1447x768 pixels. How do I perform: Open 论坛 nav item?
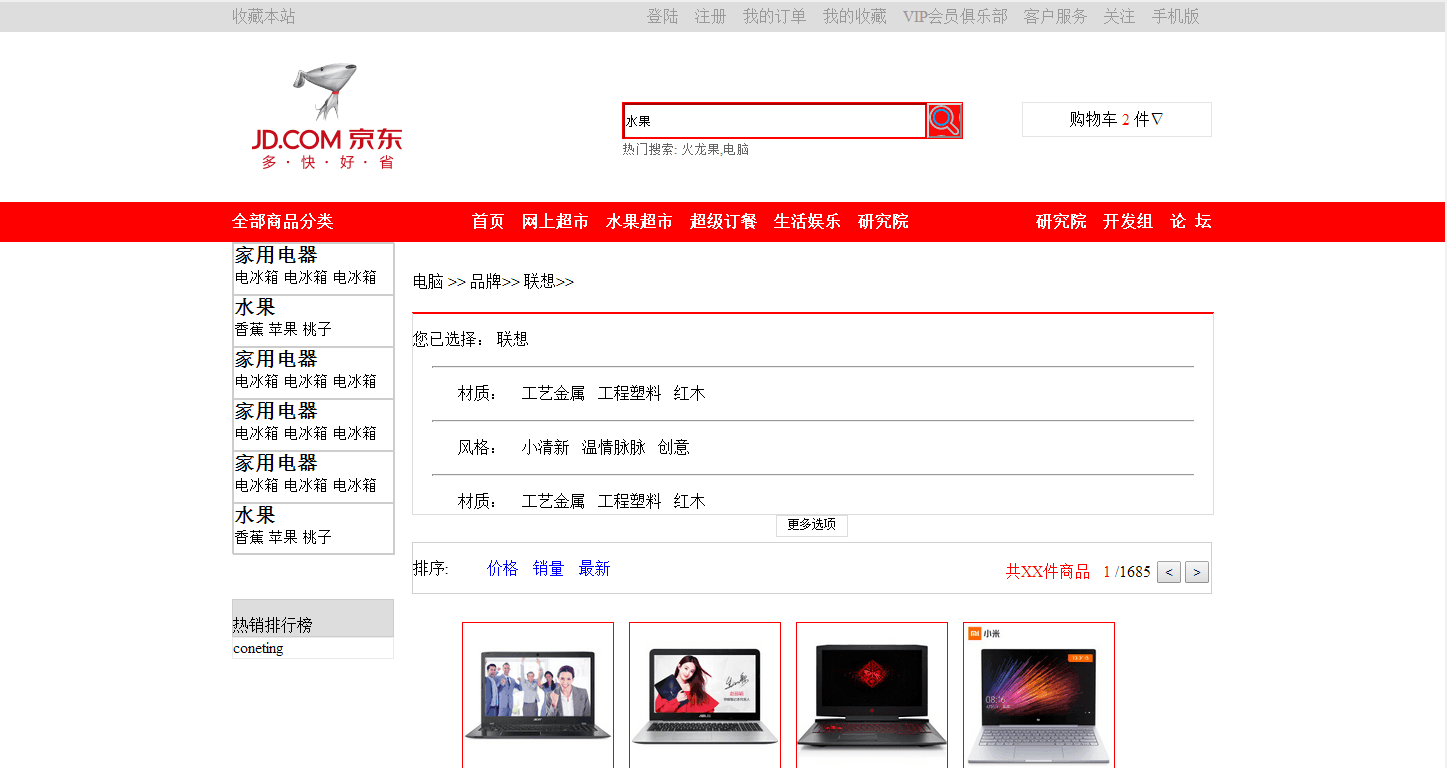click(x=1191, y=221)
